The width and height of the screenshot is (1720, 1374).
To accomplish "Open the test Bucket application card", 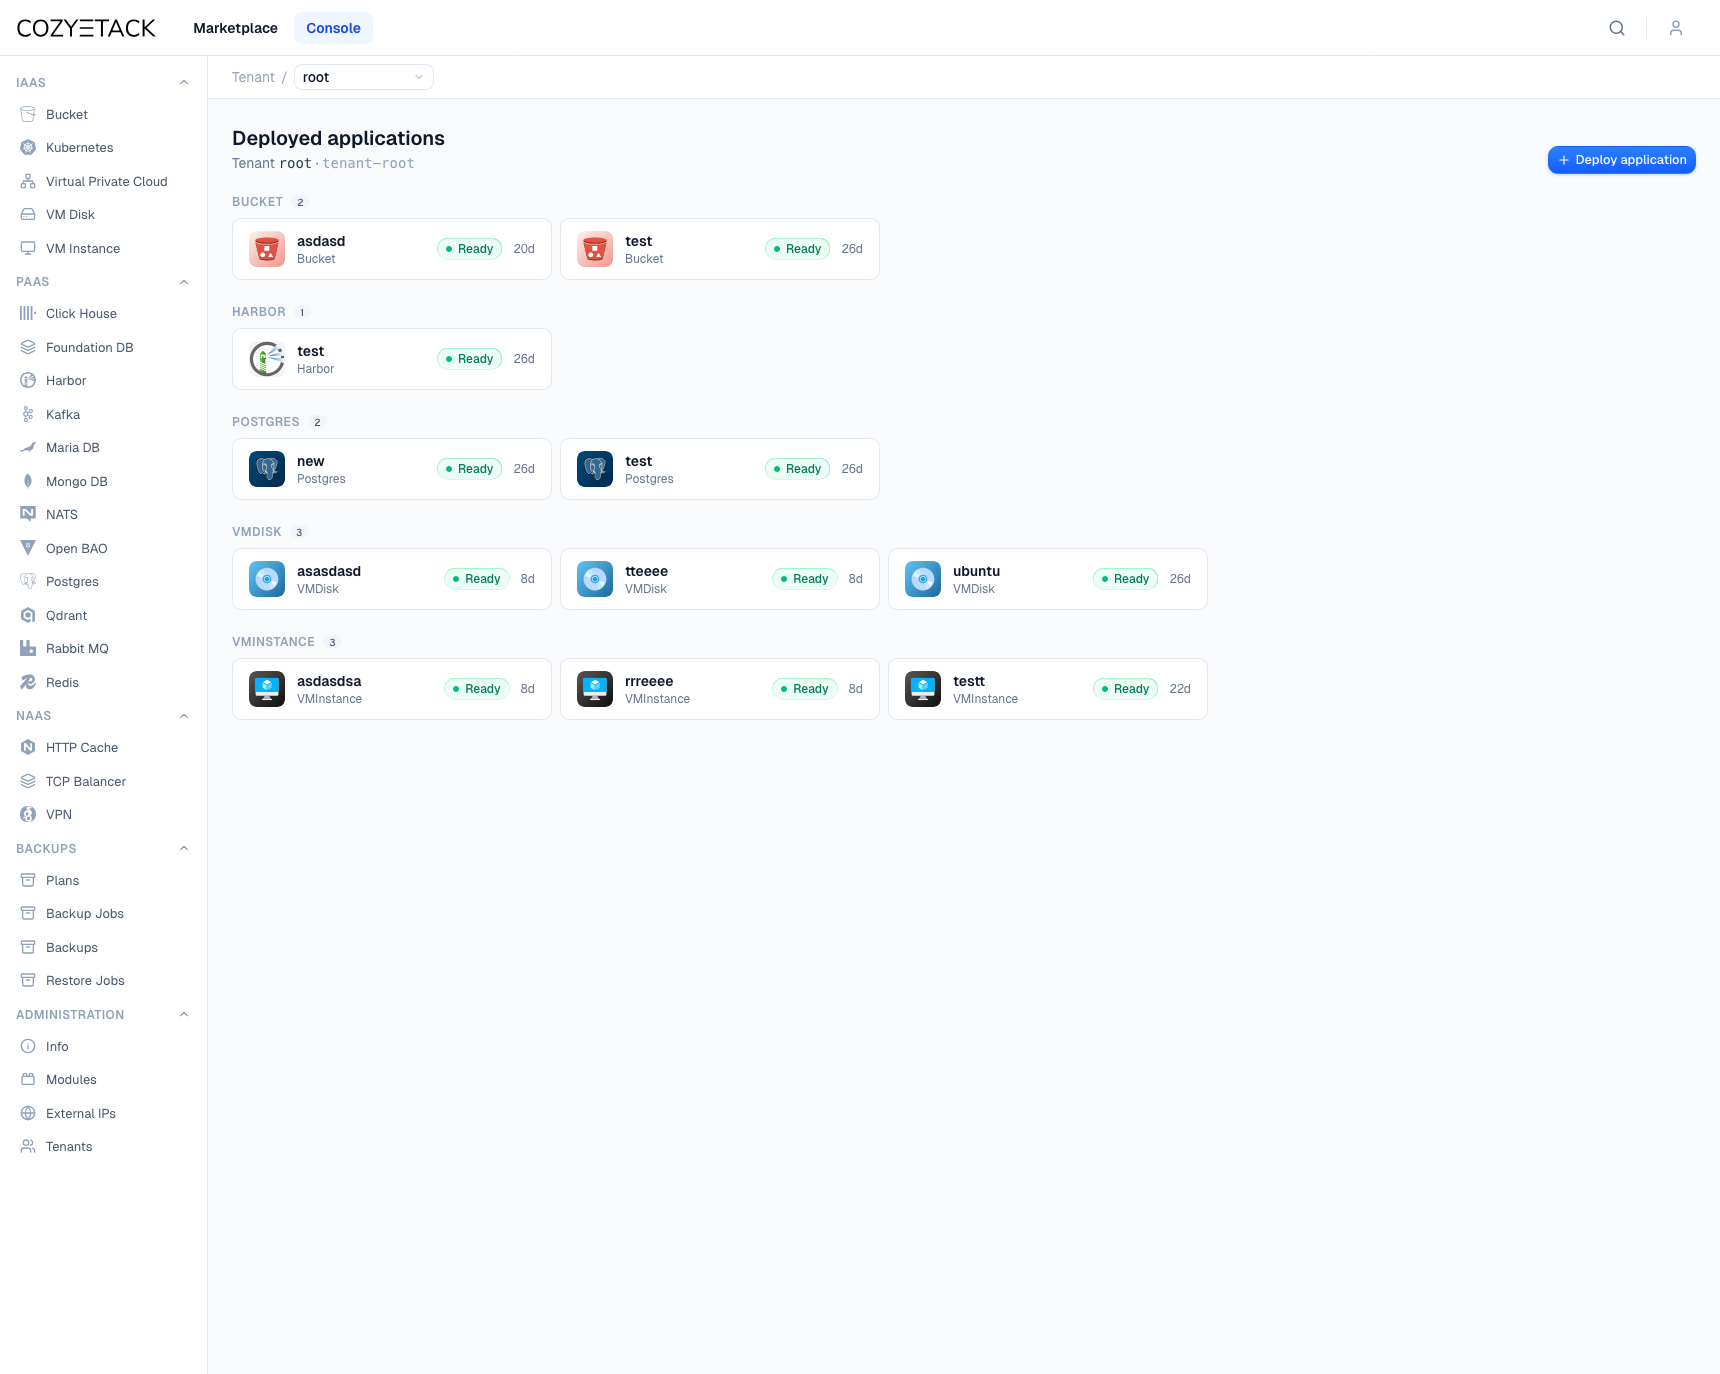I will pos(720,249).
